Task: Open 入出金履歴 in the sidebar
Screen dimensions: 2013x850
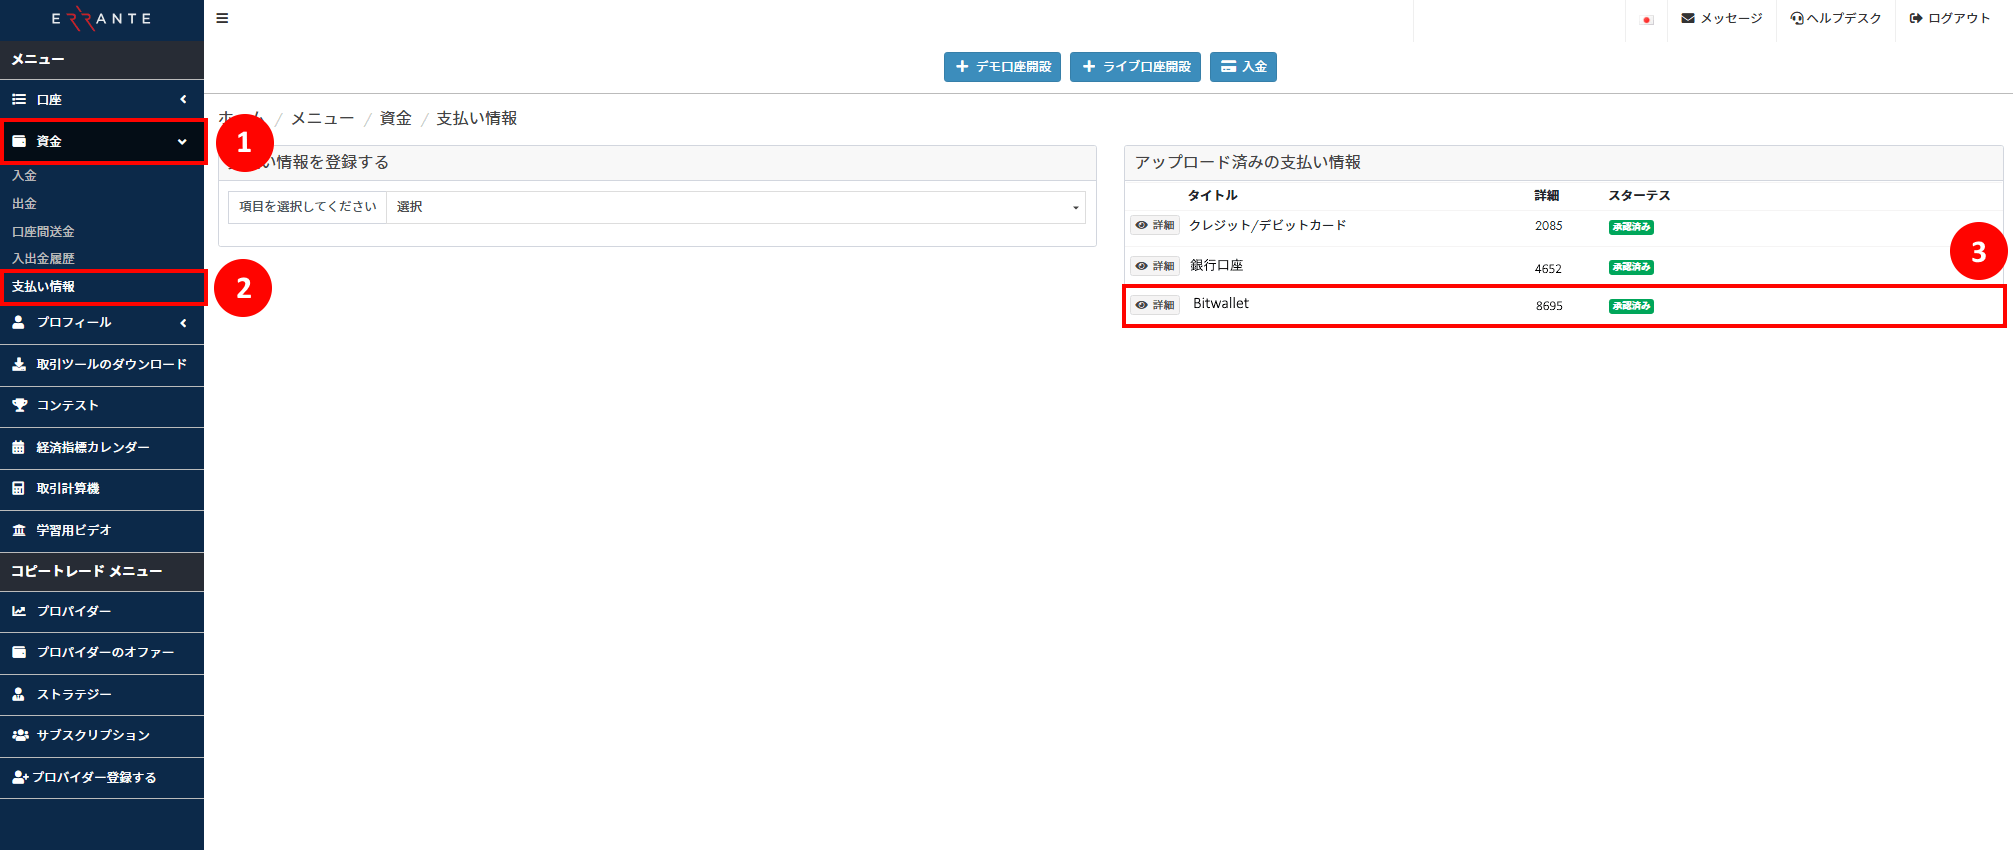Action: pyautogui.click(x=43, y=259)
